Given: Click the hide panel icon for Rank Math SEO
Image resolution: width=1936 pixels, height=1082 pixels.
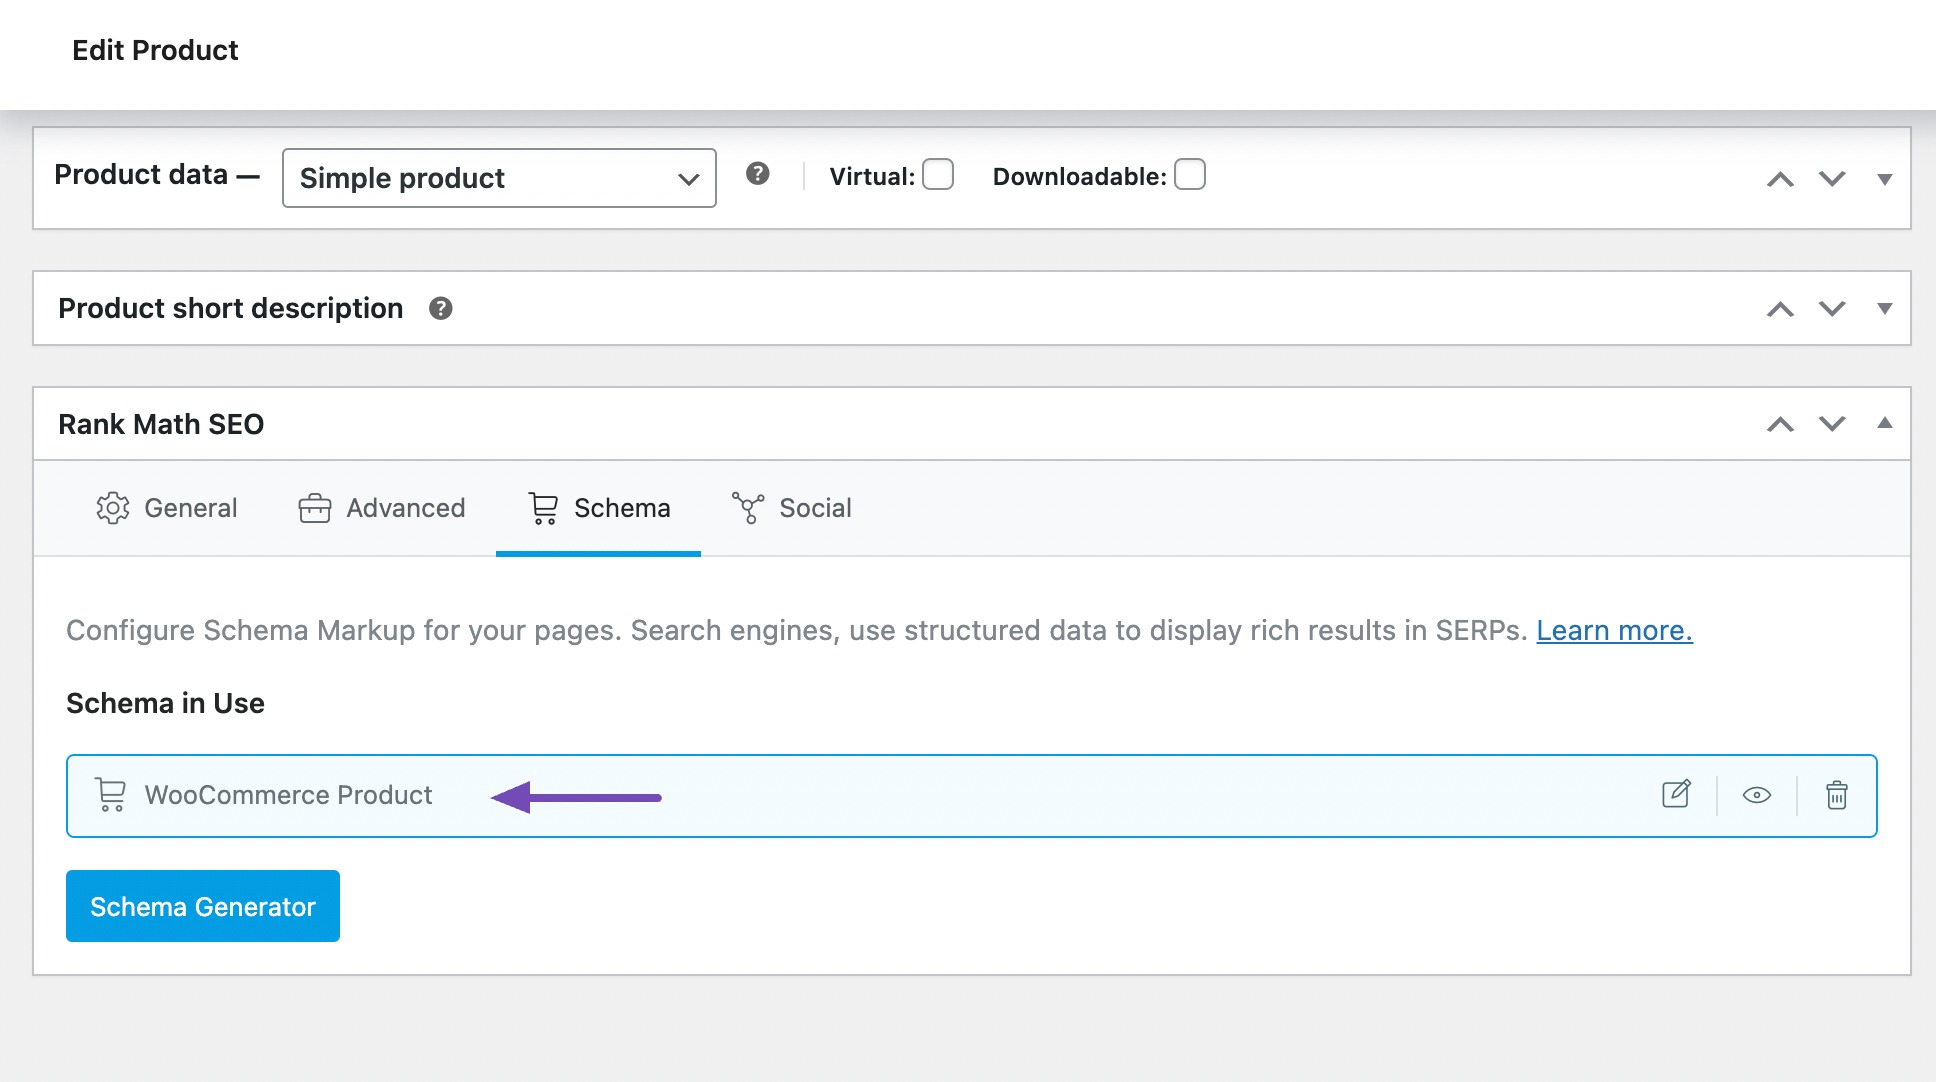Looking at the screenshot, I should (1887, 425).
